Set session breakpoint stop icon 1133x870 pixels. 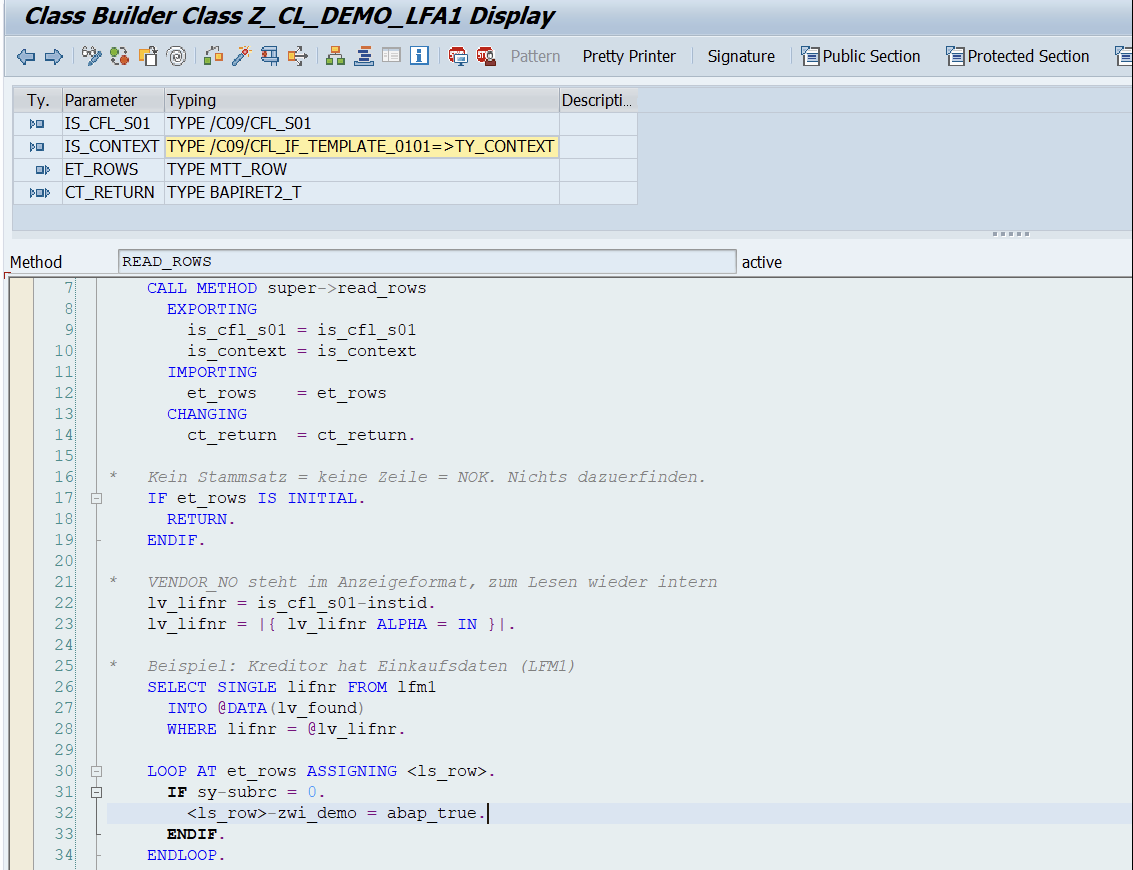coord(457,56)
